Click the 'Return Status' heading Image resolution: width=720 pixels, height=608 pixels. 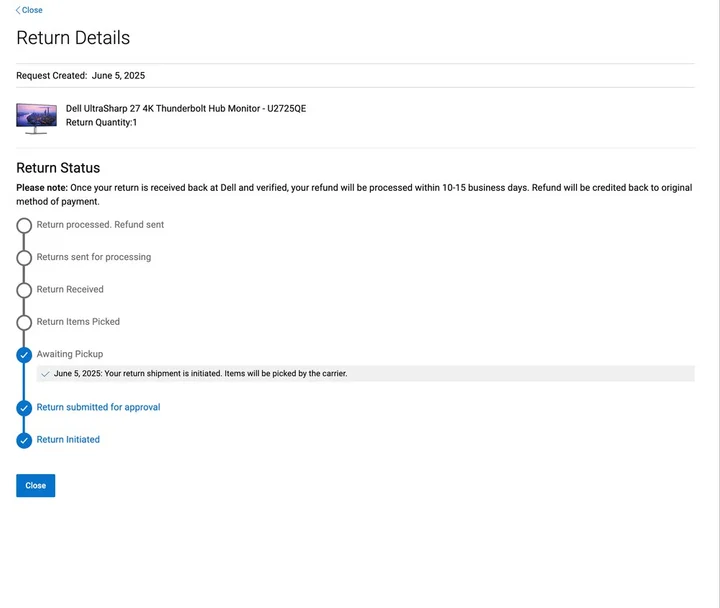[x=58, y=168]
